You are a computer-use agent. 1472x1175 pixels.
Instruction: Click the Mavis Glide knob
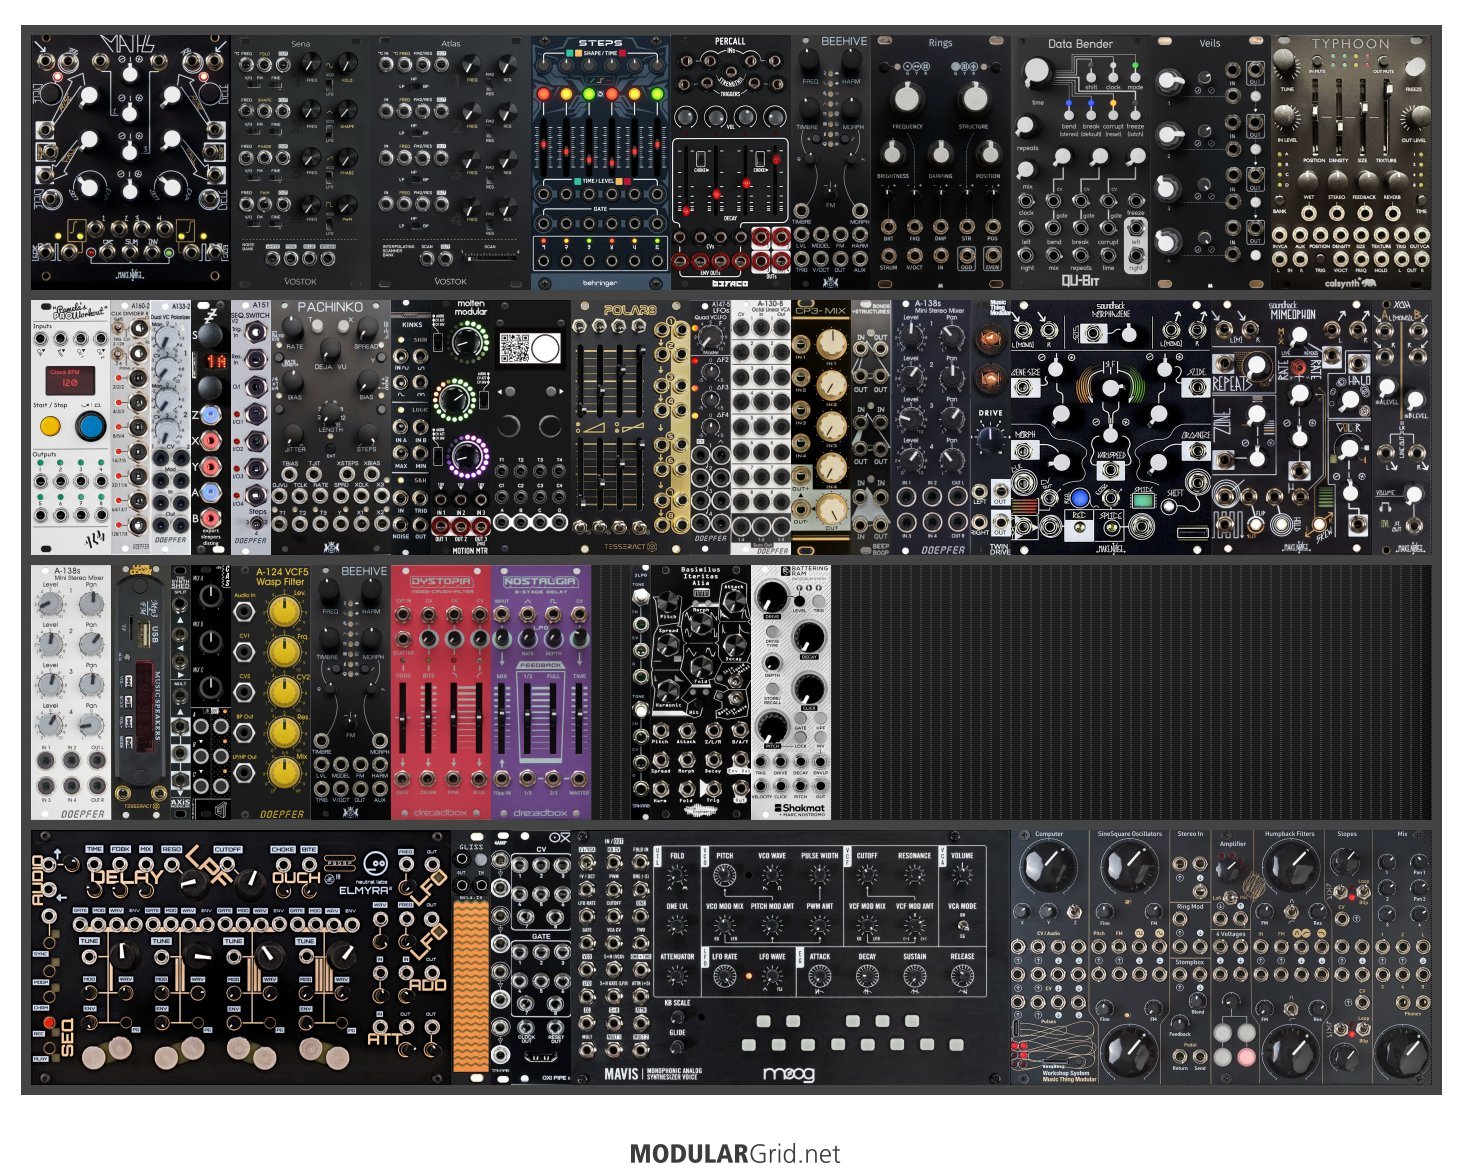pyautogui.click(x=677, y=1047)
